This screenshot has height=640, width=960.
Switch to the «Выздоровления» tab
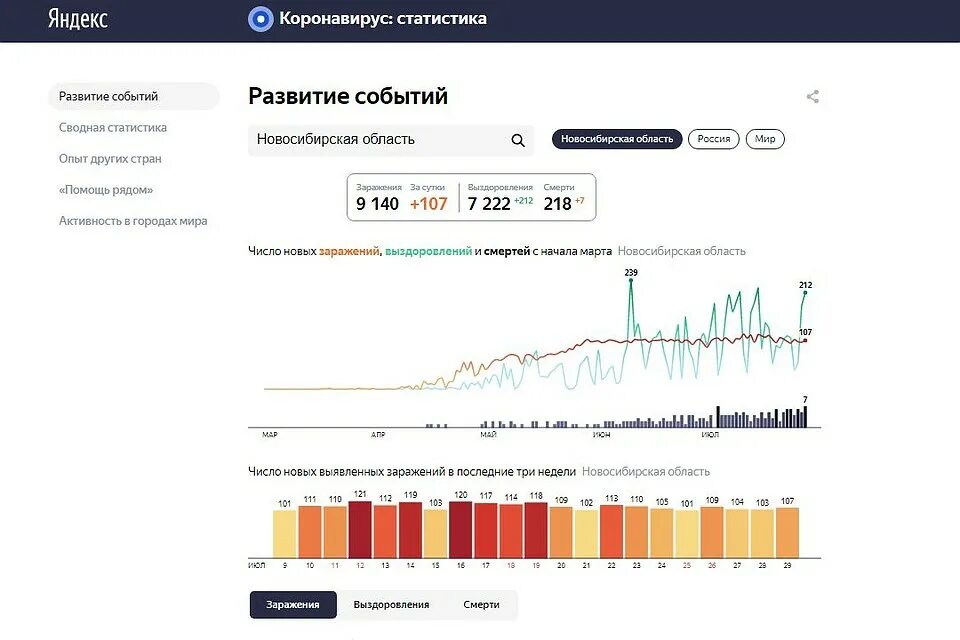390,604
